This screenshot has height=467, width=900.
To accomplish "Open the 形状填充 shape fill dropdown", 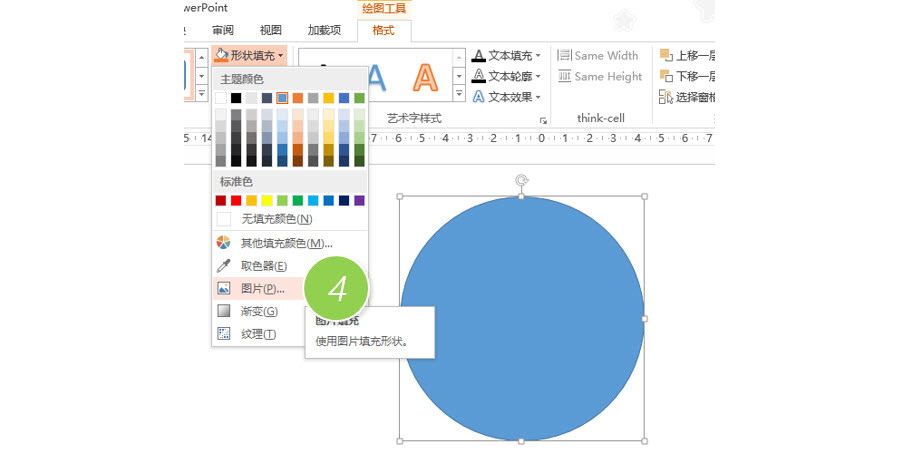I will [249, 56].
